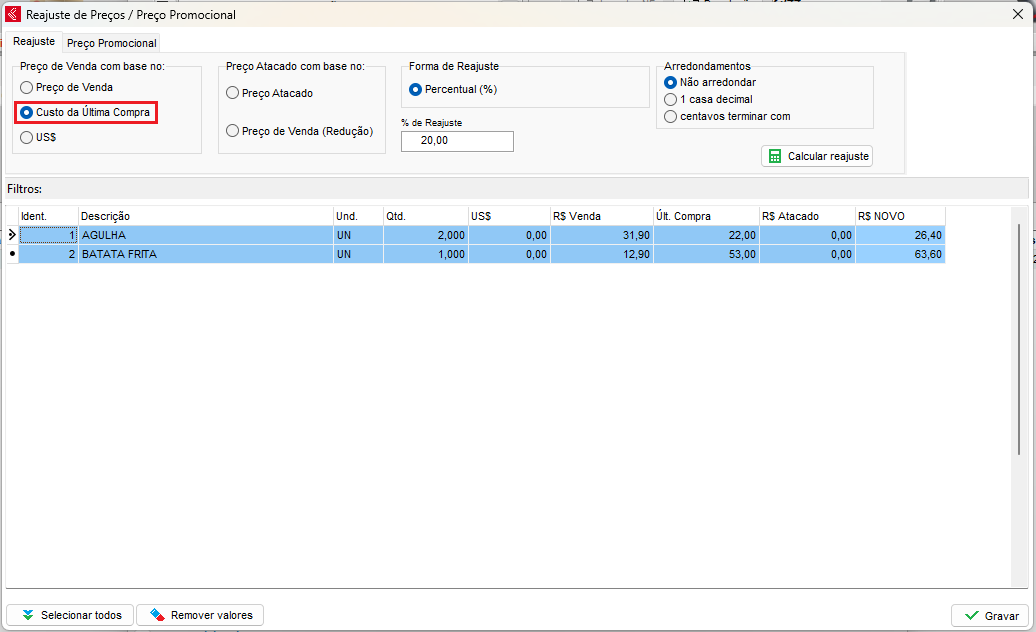Click the row indicator arrow beside AGULHA
Screen dimensions: 1036x632
pyautogui.click(x=12, y=235)
